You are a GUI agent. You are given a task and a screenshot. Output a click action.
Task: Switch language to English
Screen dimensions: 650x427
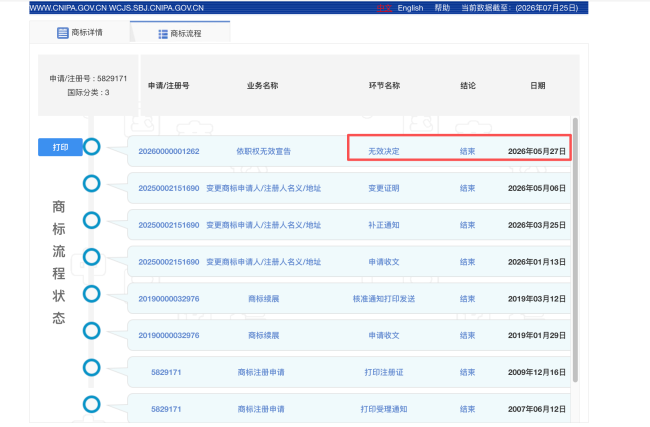[410, 8]
